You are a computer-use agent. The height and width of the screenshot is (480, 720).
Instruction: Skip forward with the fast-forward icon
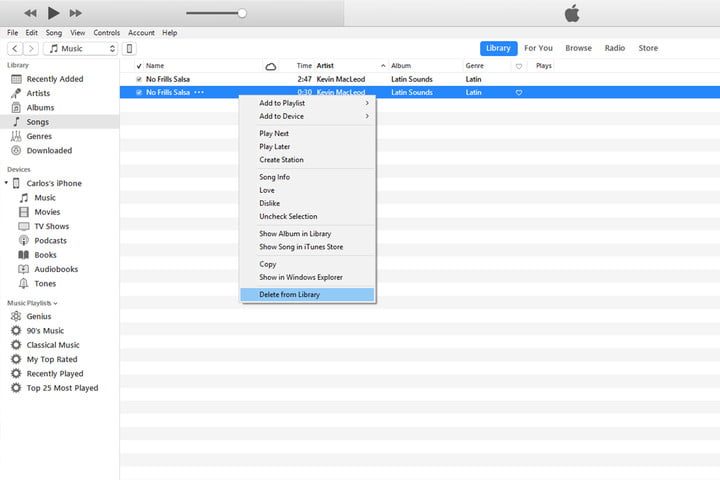pyautogui.click(x=78, y=13)
